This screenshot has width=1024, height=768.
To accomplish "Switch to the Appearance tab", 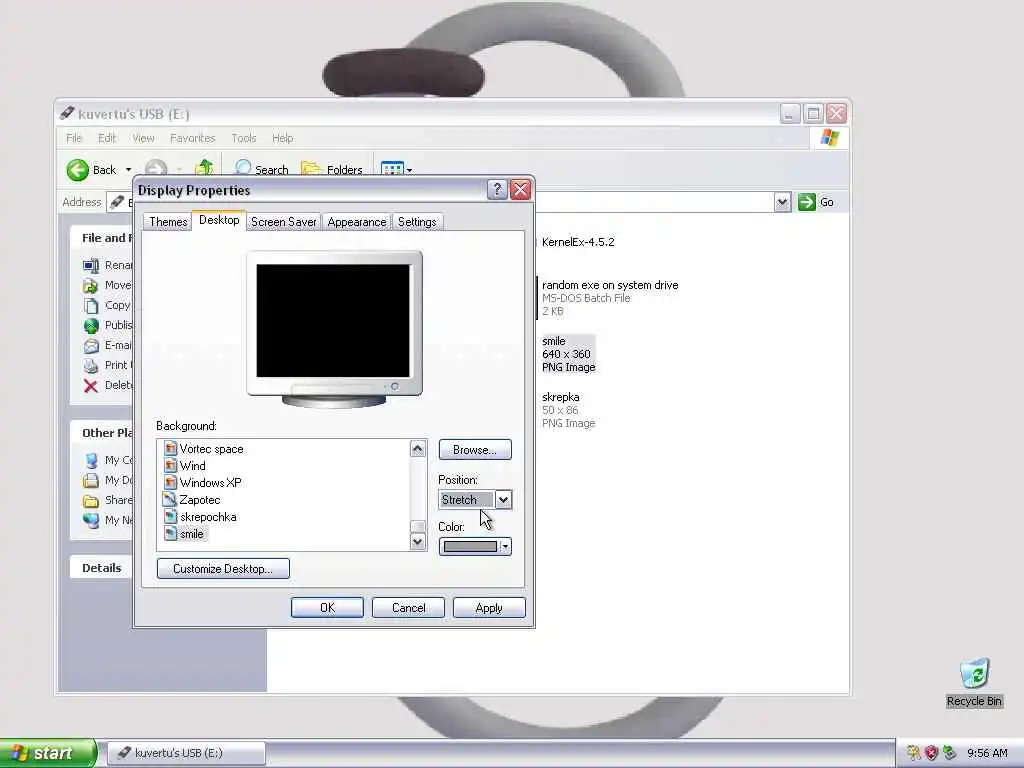I will pyautogui.click(x=357, y=222).
